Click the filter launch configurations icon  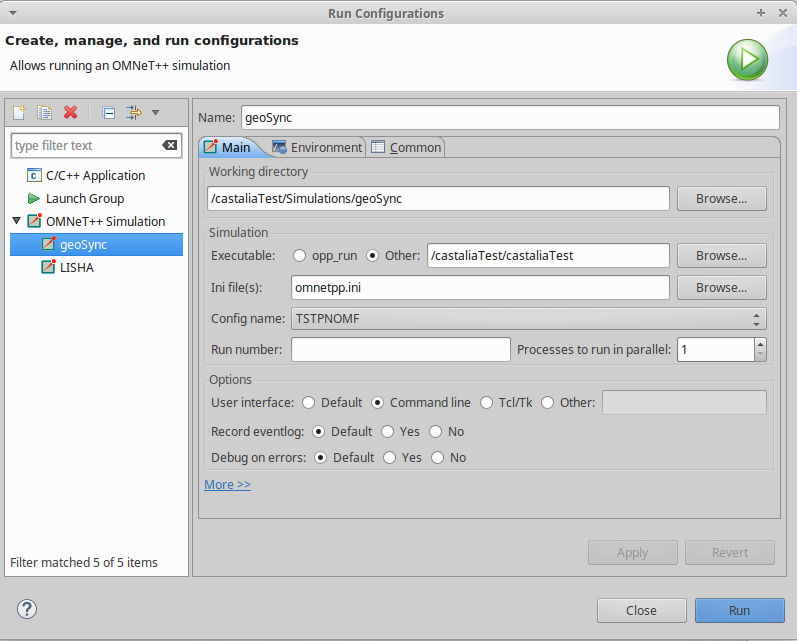coord(134,112)
